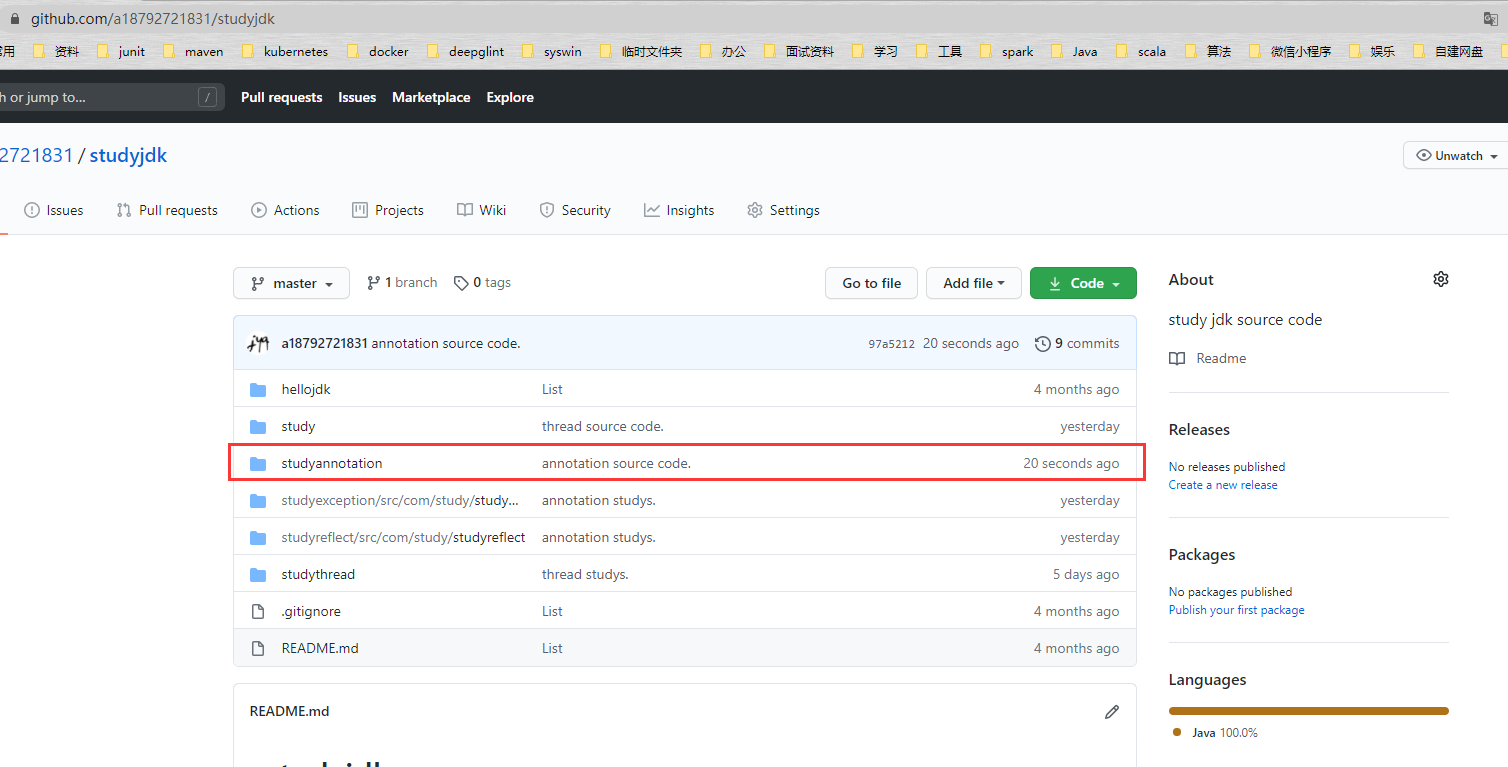Open the Issues tab

(x=55, y=211)
